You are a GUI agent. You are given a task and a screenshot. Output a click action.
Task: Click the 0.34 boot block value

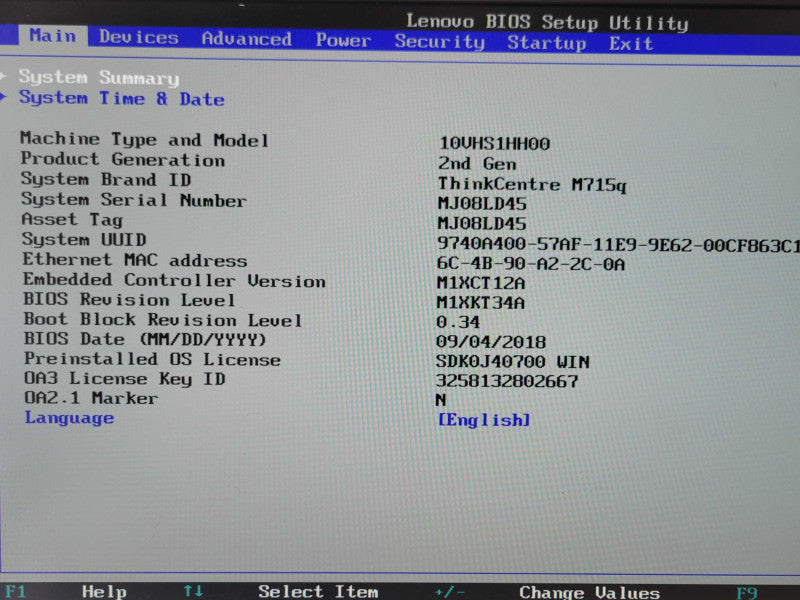coord(458,322)
